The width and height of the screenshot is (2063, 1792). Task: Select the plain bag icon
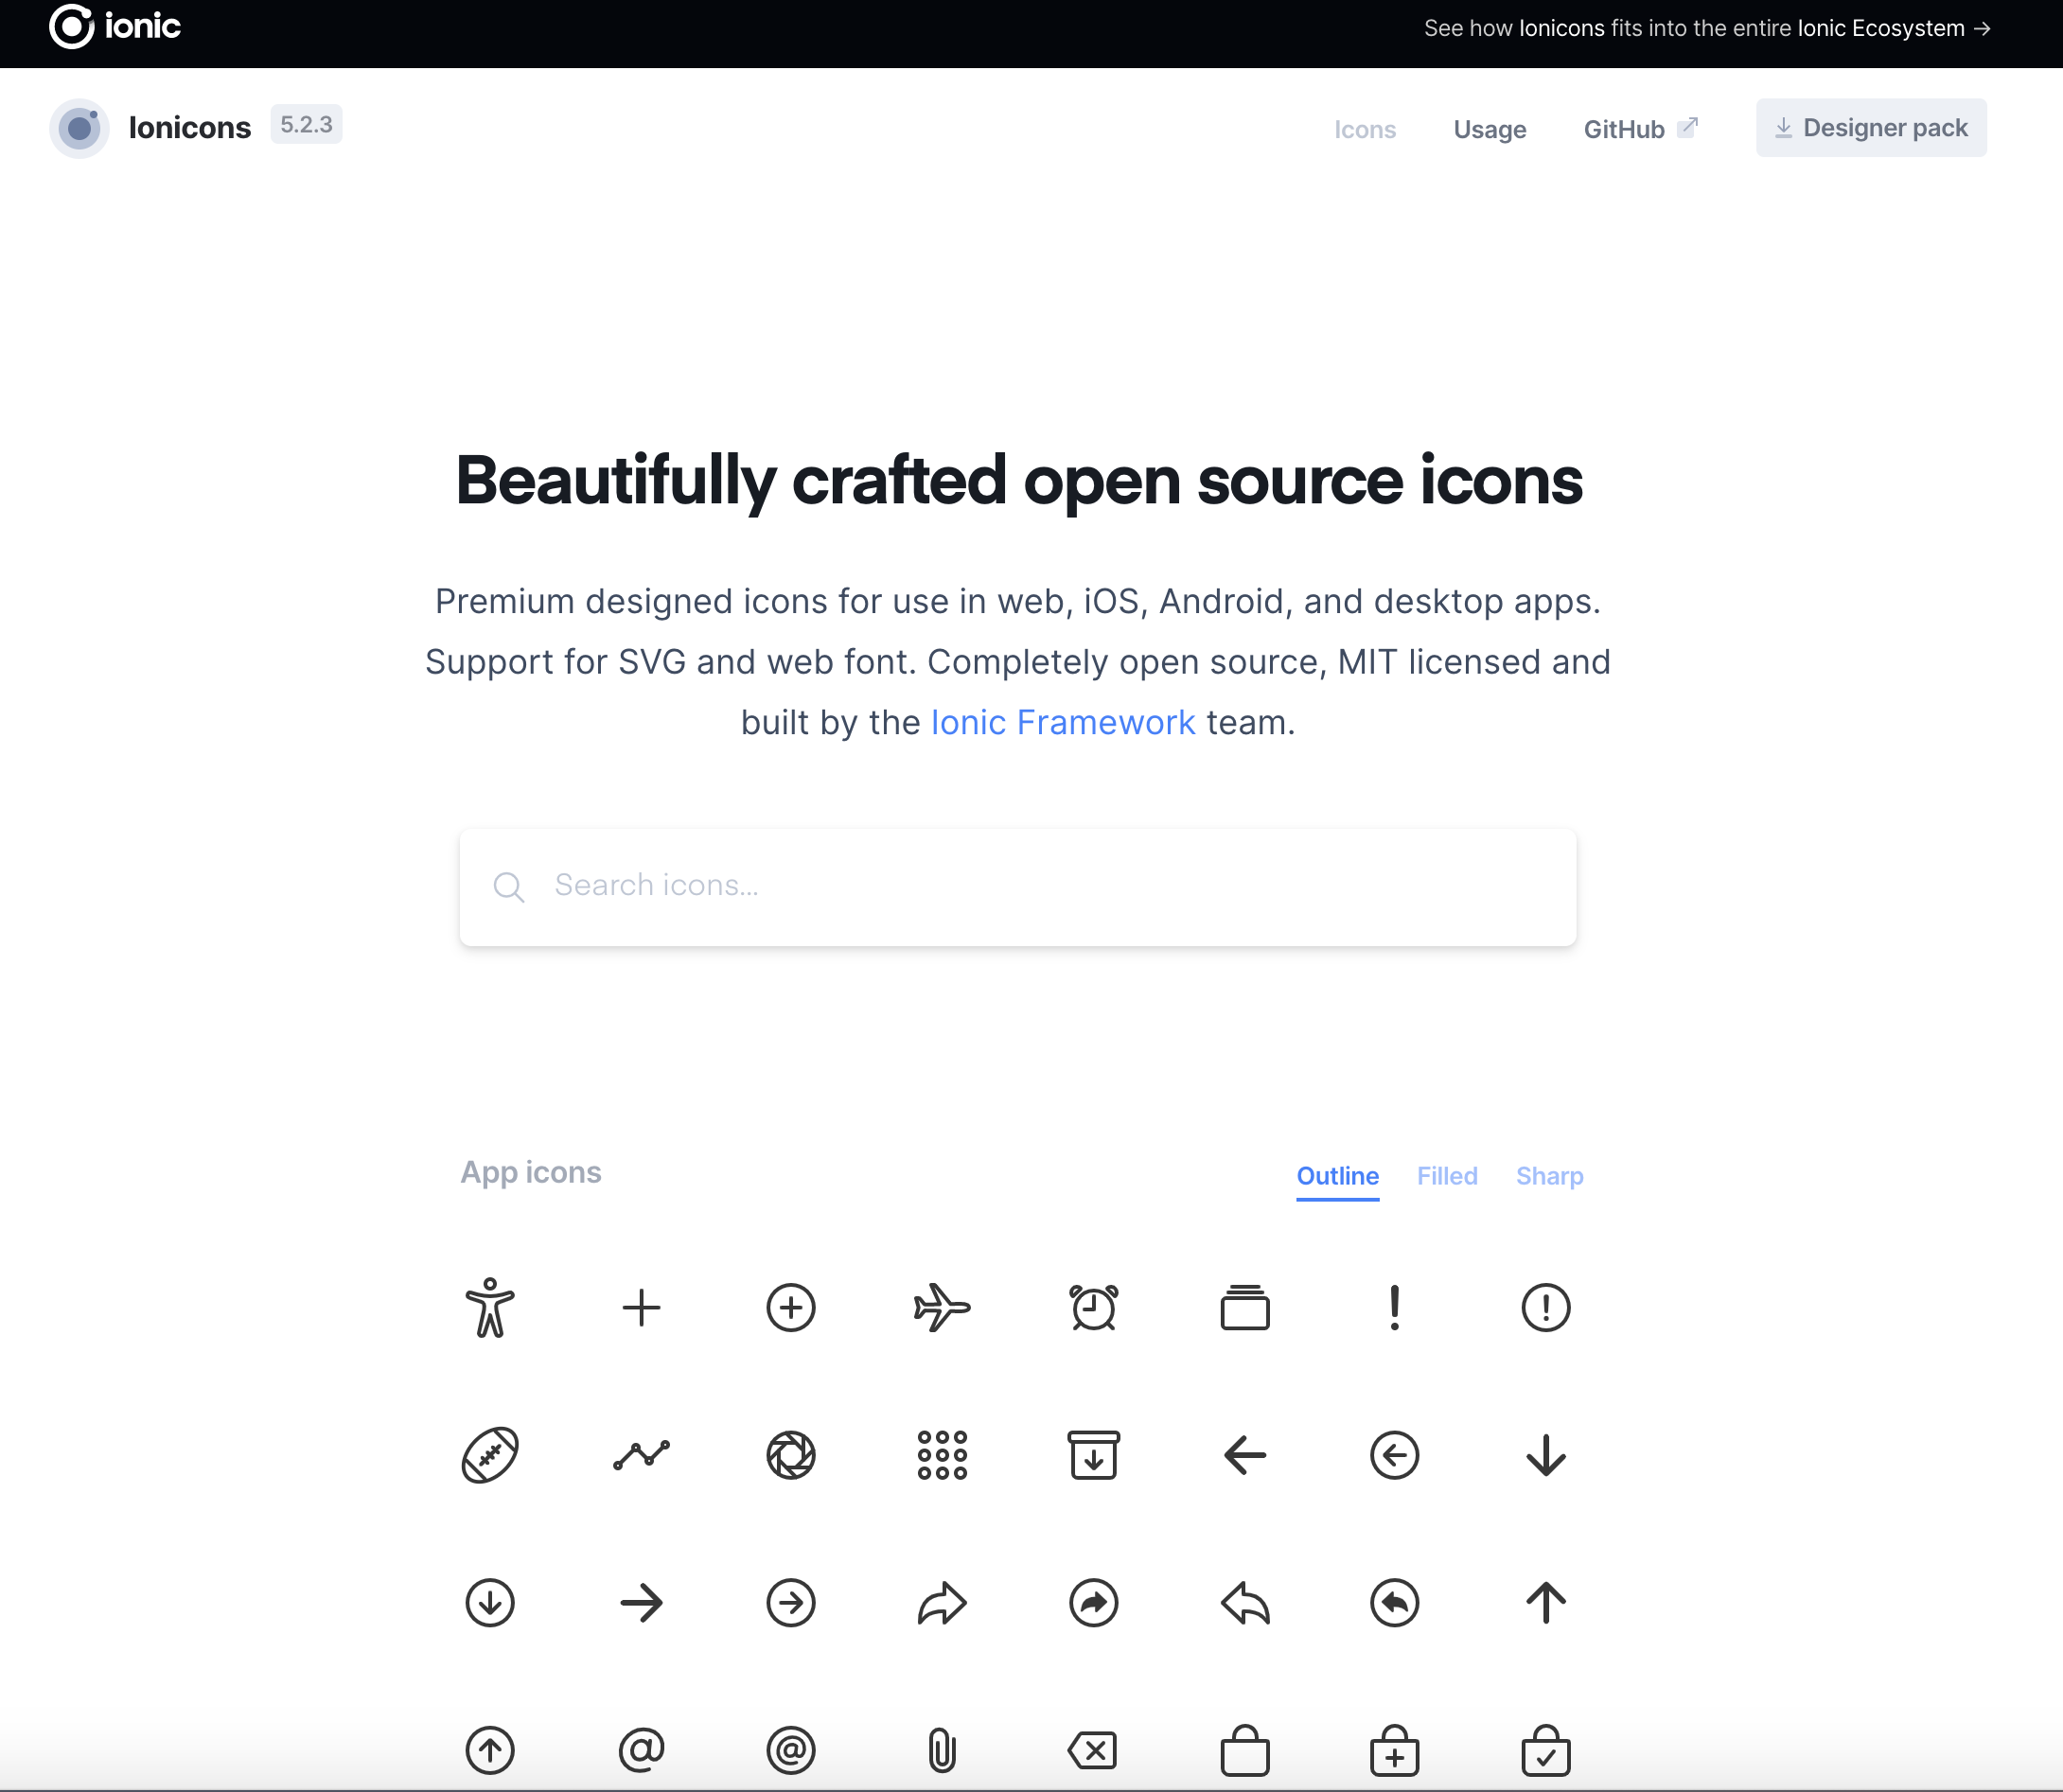click(x=1245, y=1750)
